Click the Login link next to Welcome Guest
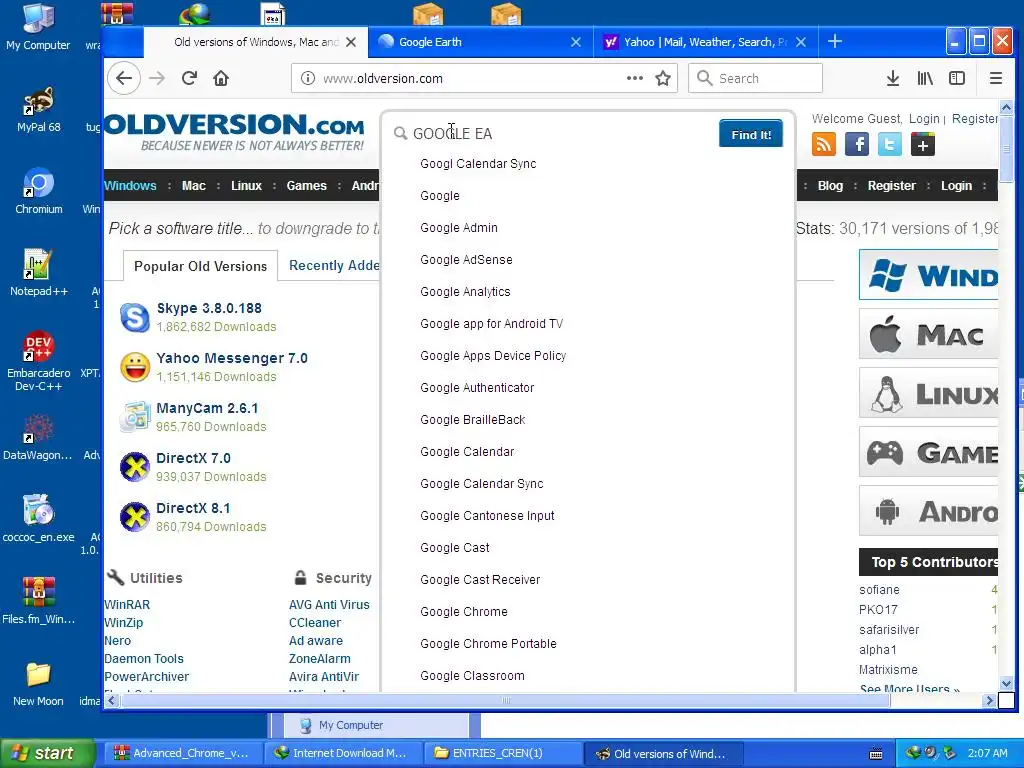This screenshot has height=768, width=1024. coord(923,118)
